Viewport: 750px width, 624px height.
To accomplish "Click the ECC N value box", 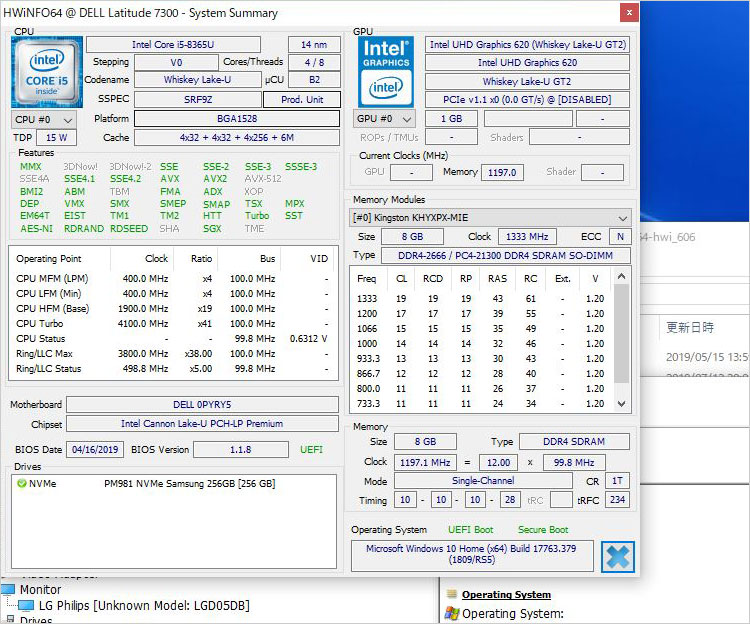I will tap(620, 236).
